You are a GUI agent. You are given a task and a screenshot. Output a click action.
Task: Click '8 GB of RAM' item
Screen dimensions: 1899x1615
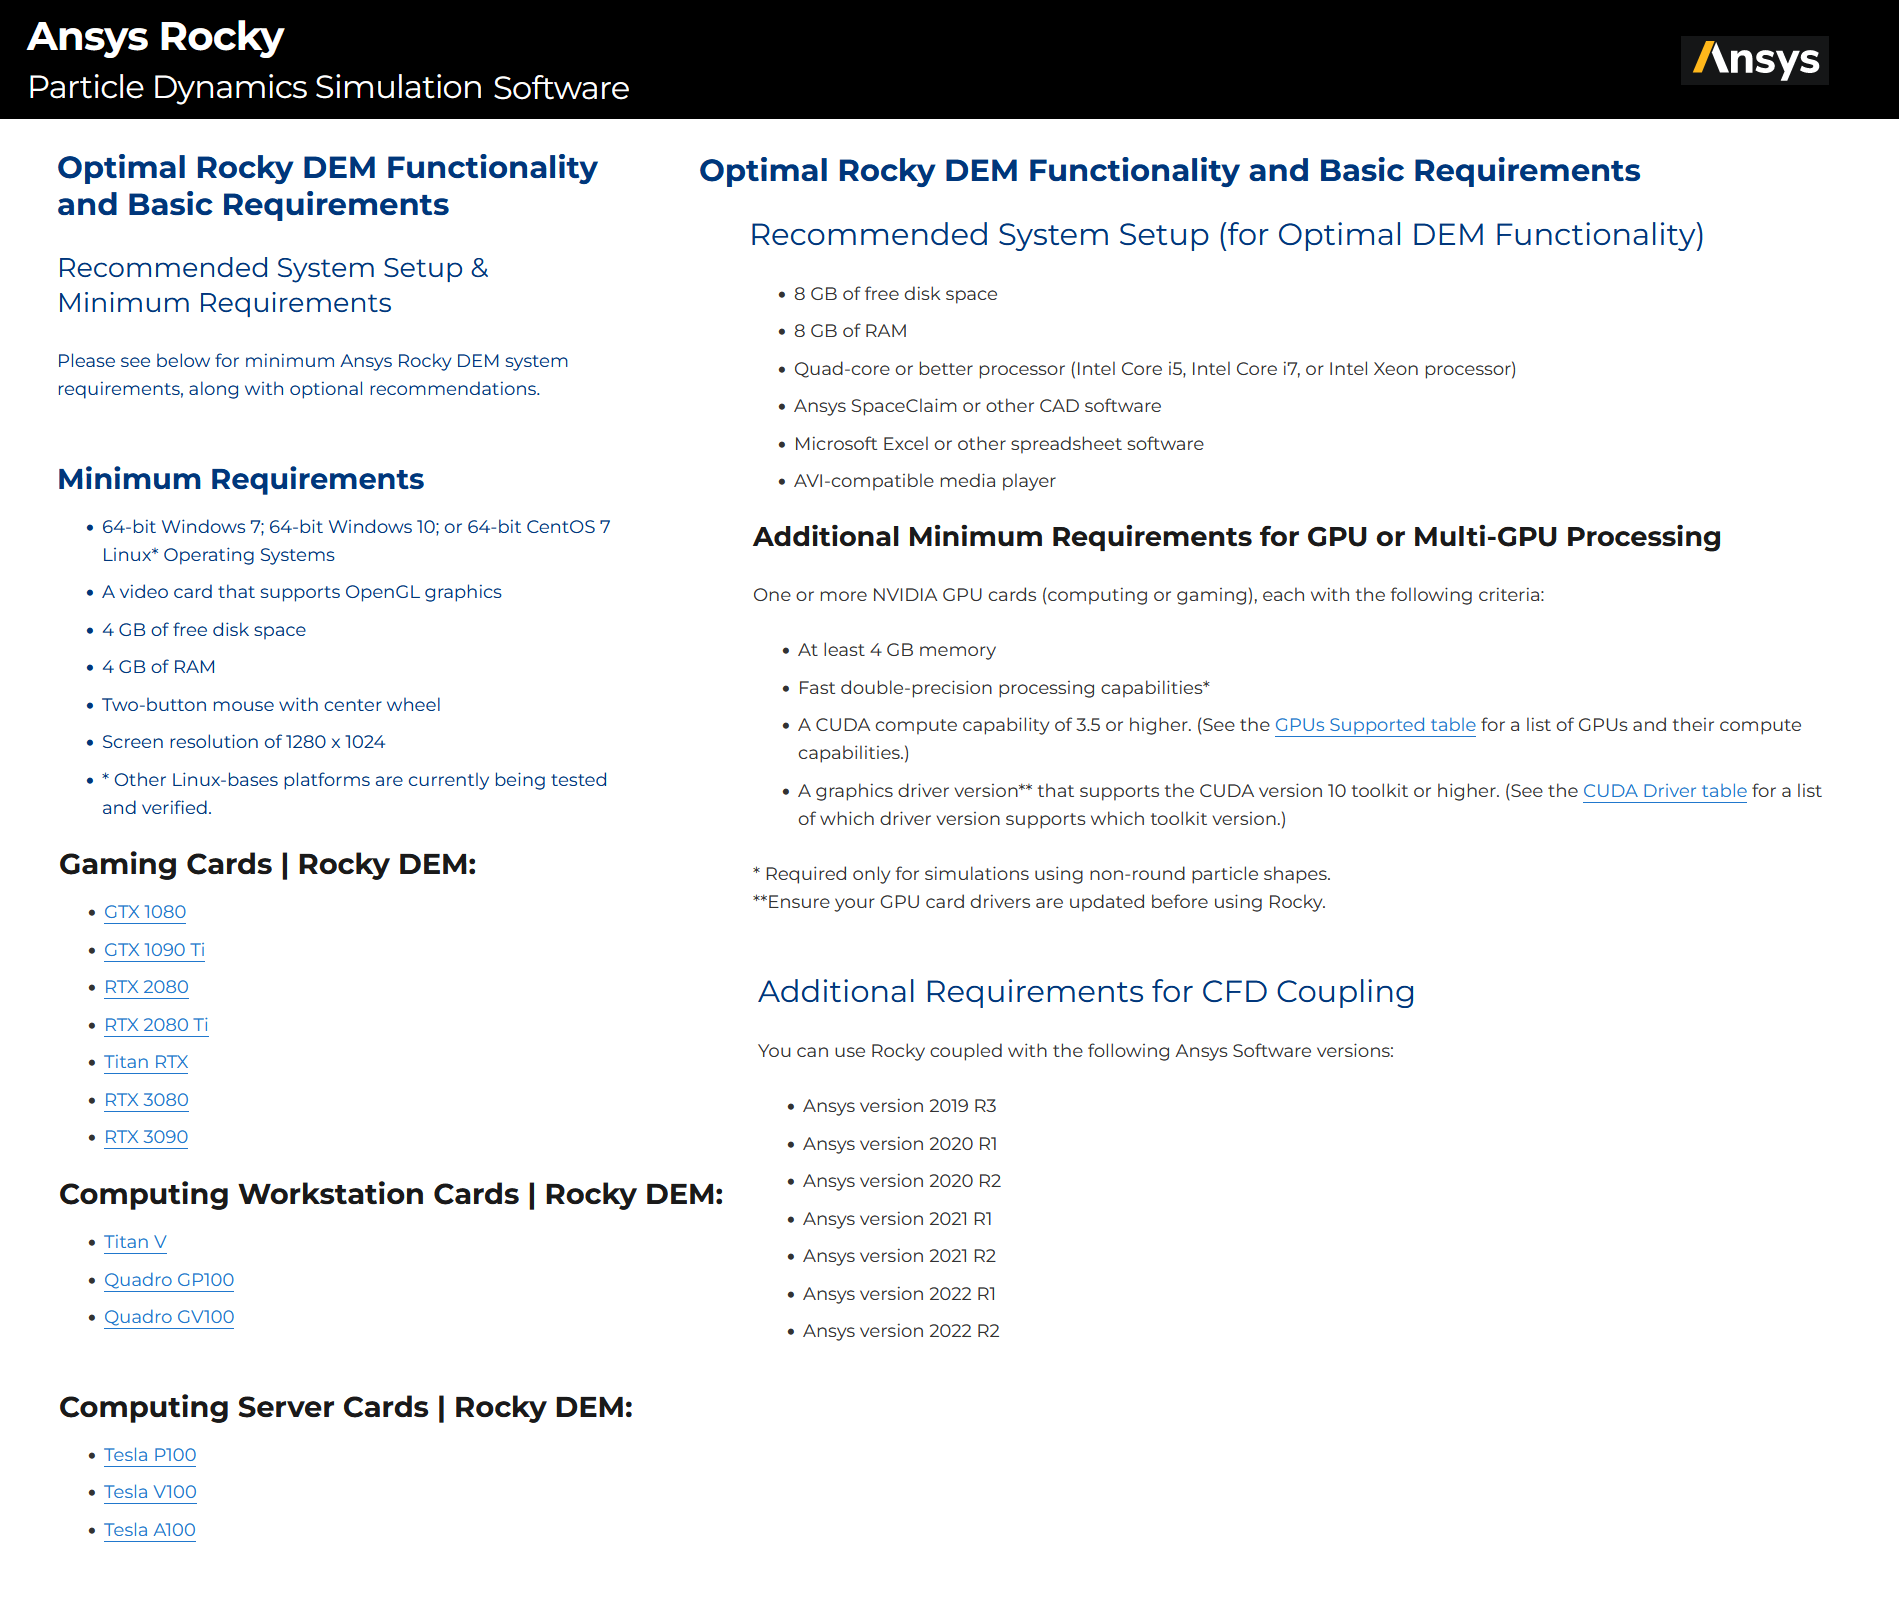(851, 331)
